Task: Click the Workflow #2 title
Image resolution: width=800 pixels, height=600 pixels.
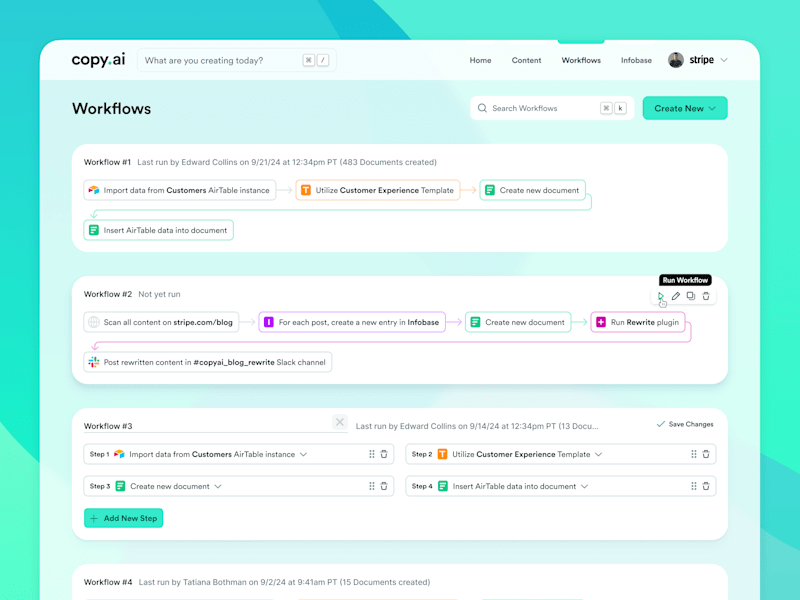Action: (108, 294)
